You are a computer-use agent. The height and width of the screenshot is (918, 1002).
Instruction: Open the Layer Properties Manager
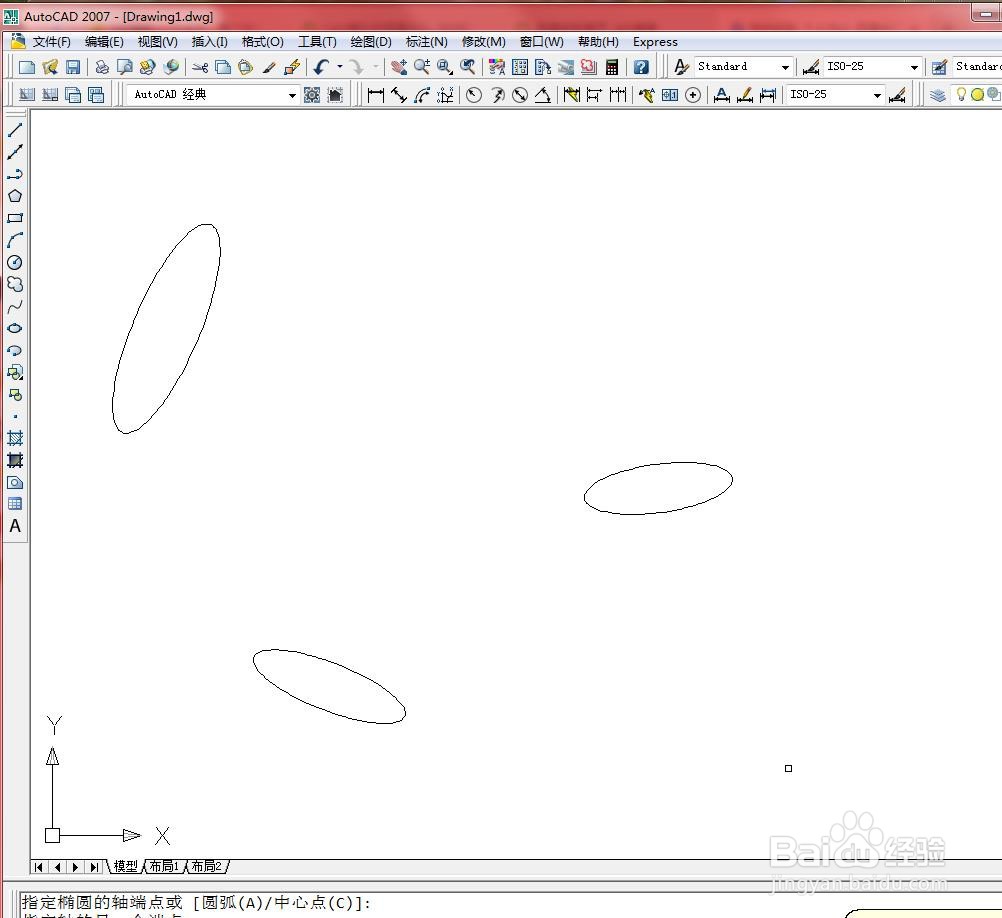tap(937, 95)
